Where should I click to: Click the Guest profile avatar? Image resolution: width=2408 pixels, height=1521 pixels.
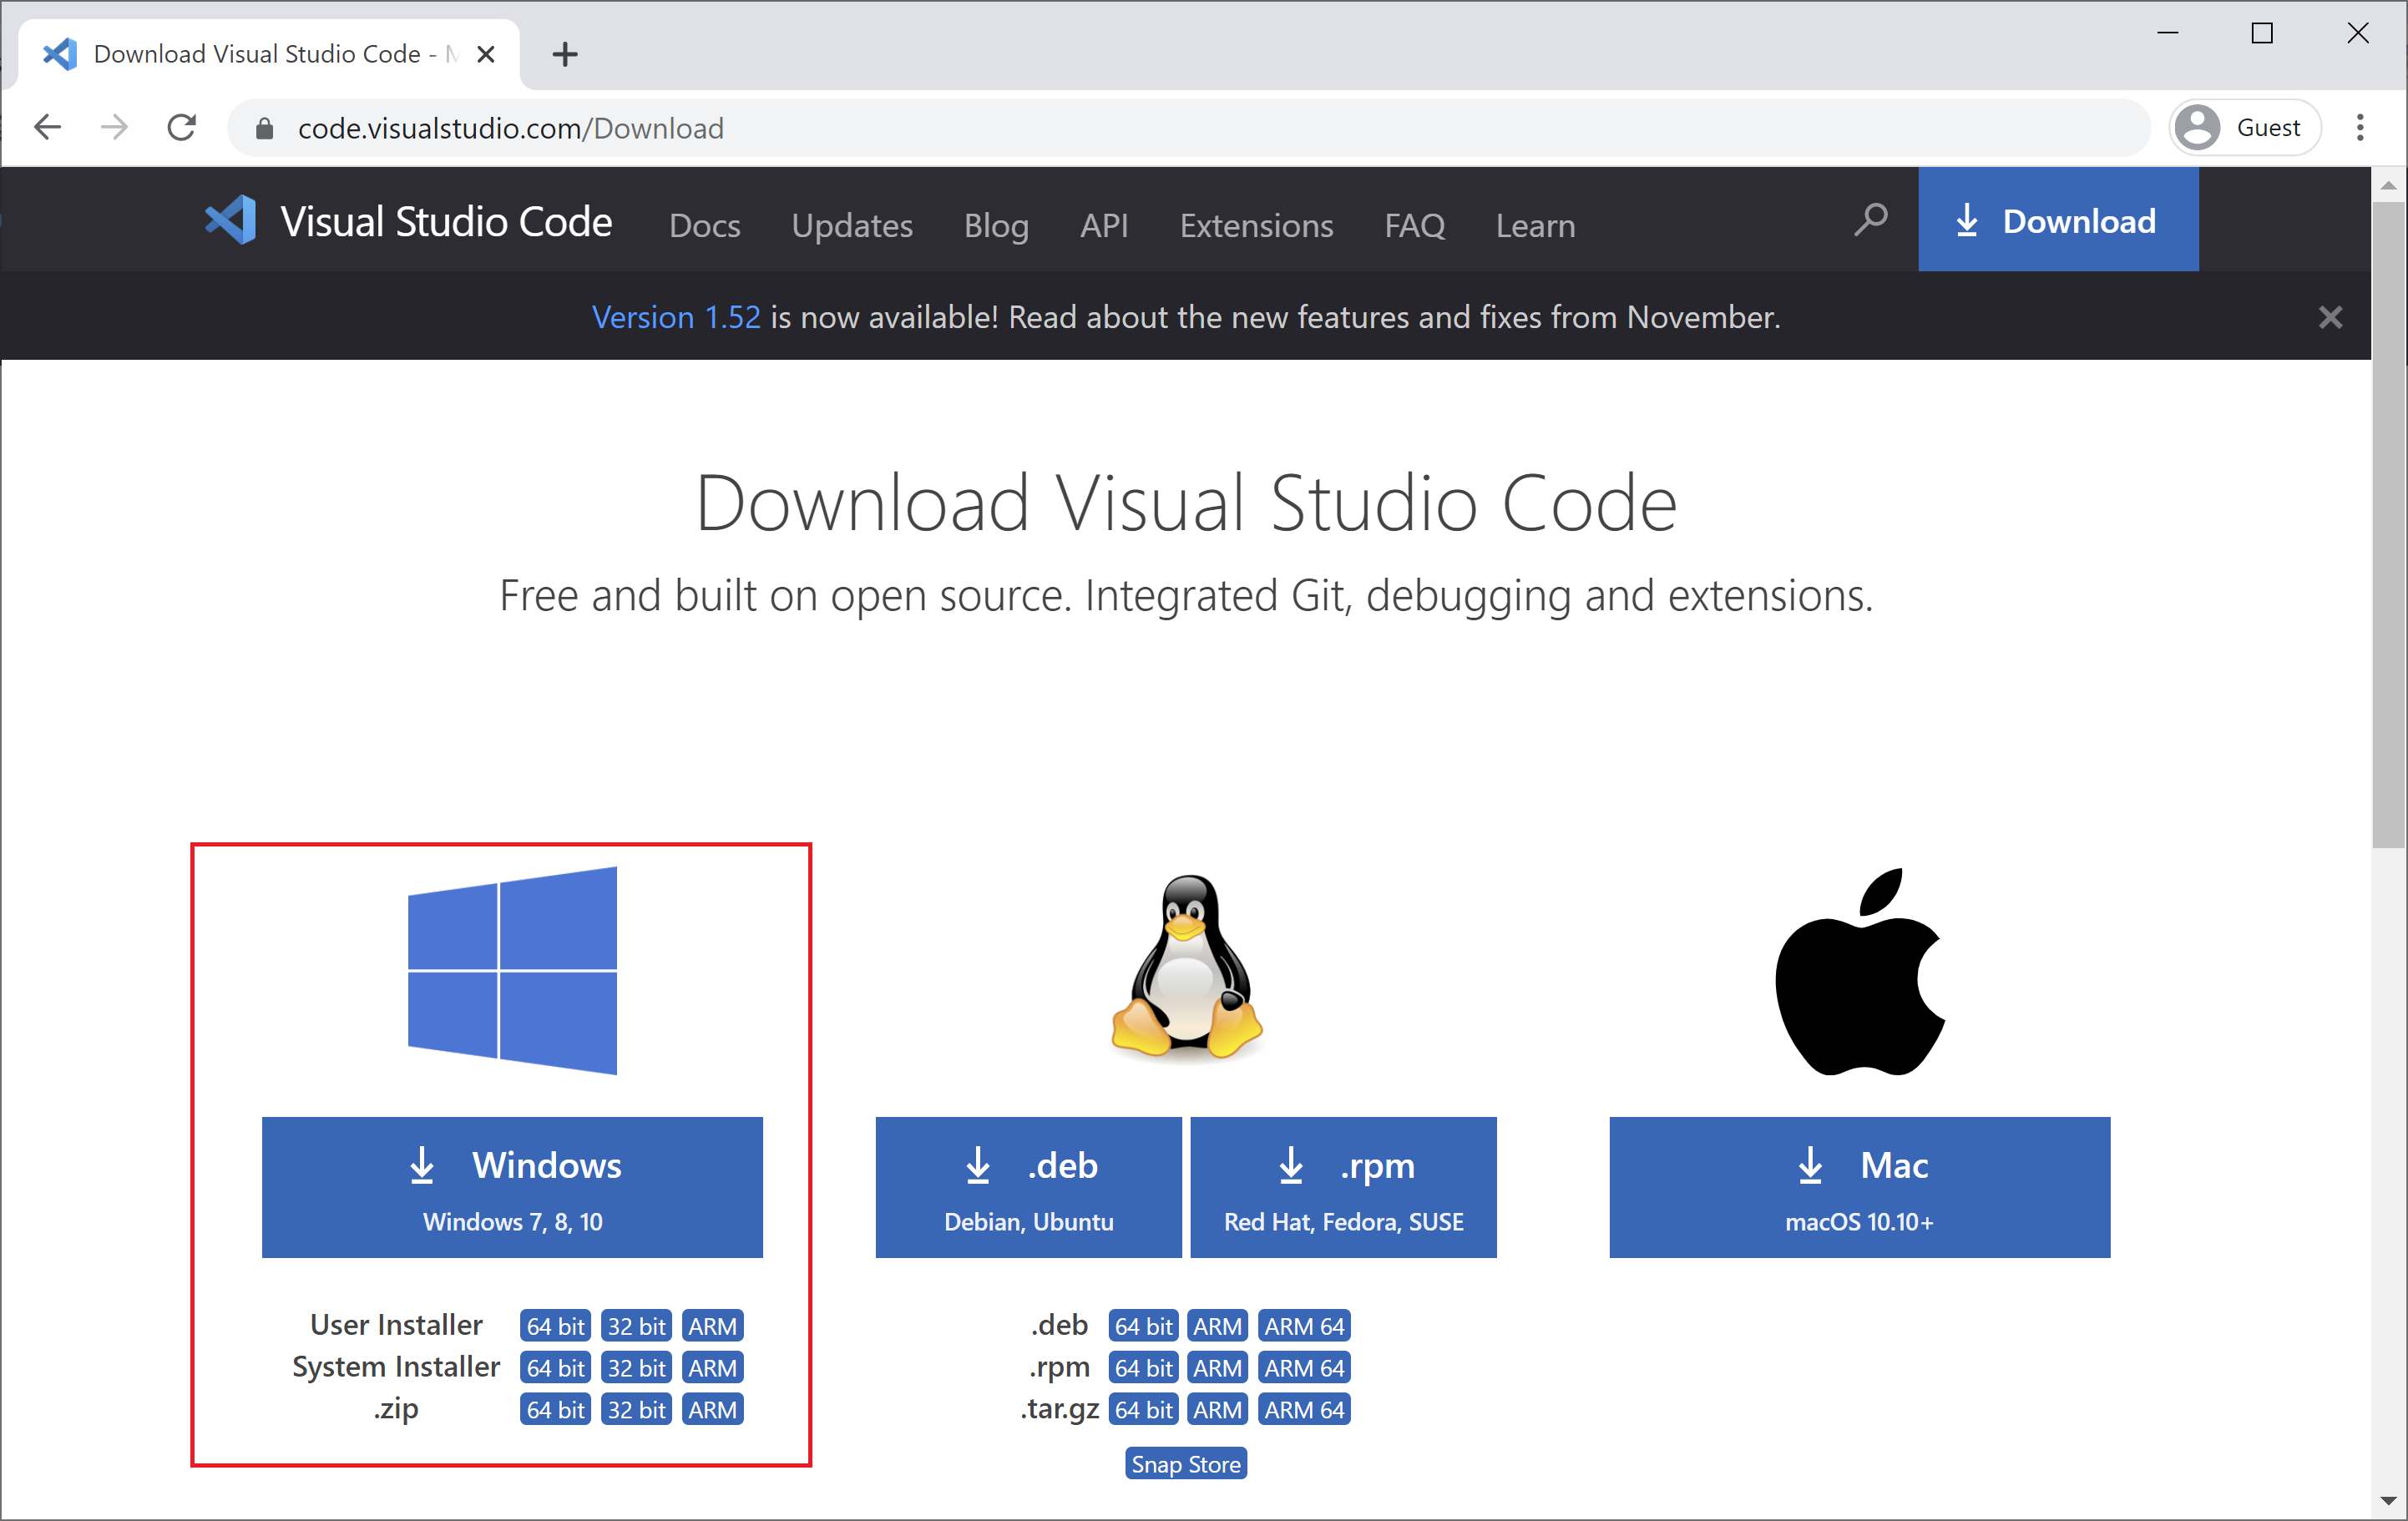2198,128
